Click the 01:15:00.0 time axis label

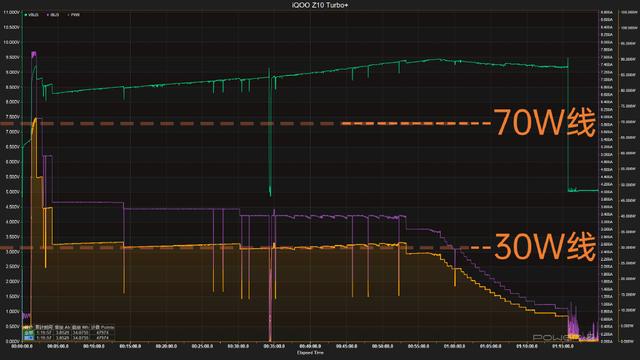pyautogui.click(x=562, y=346)
